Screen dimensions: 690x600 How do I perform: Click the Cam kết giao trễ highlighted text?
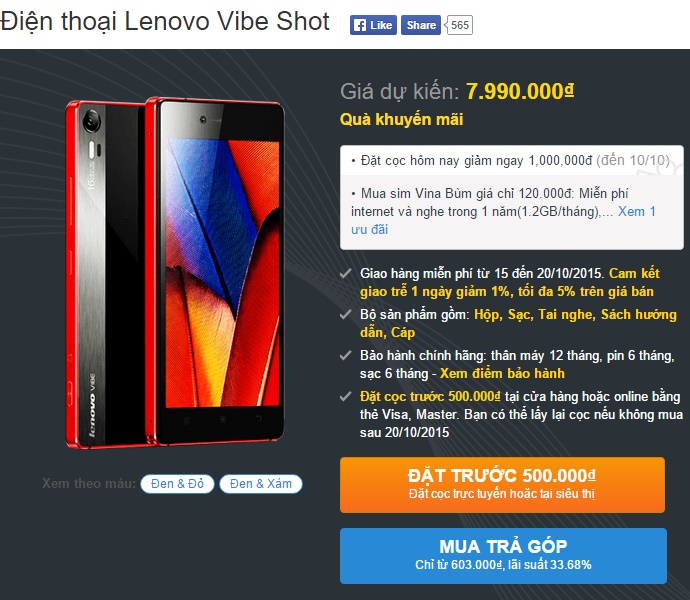tap(510, 282)
